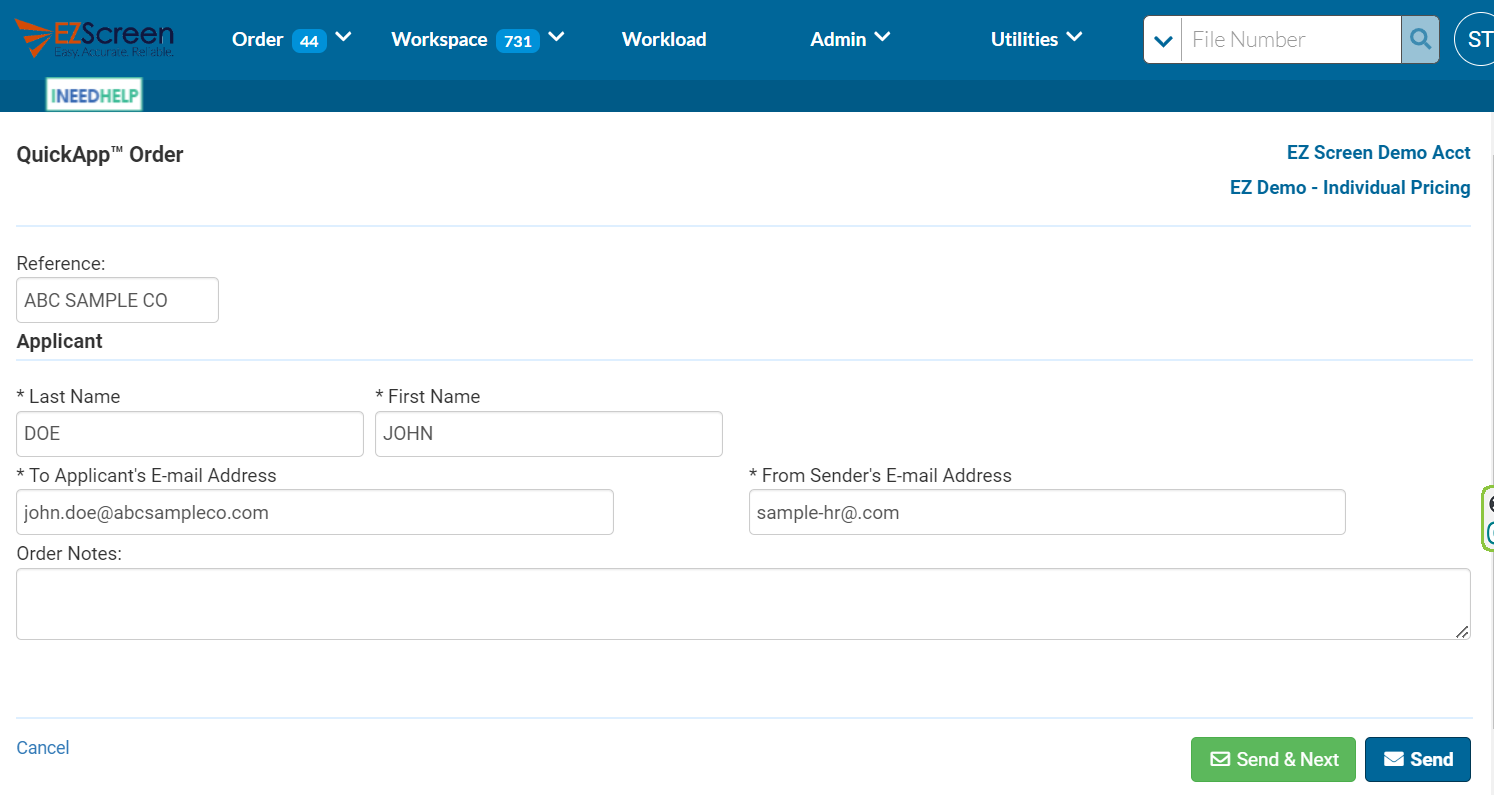Expand the Order dropdown menu
This screenshot has height=795, width=1494.
click(x=343, y=37)
